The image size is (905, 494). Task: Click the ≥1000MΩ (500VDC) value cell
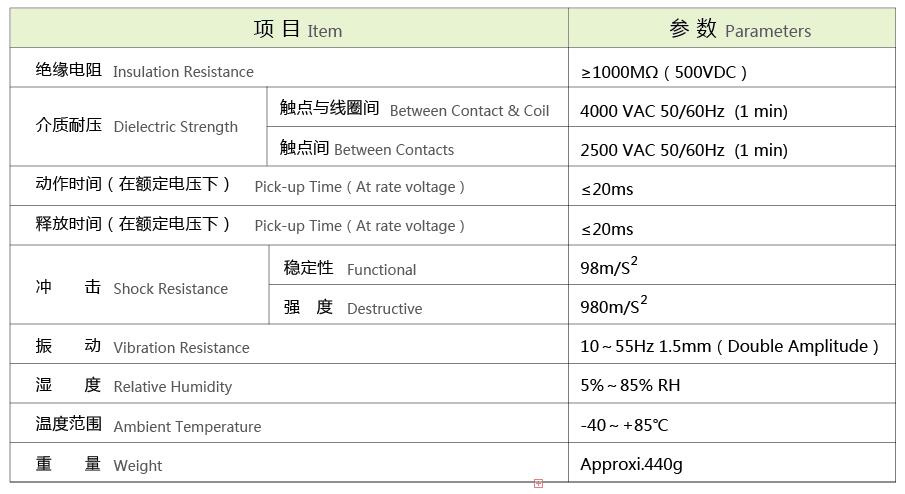pos(664,72)
